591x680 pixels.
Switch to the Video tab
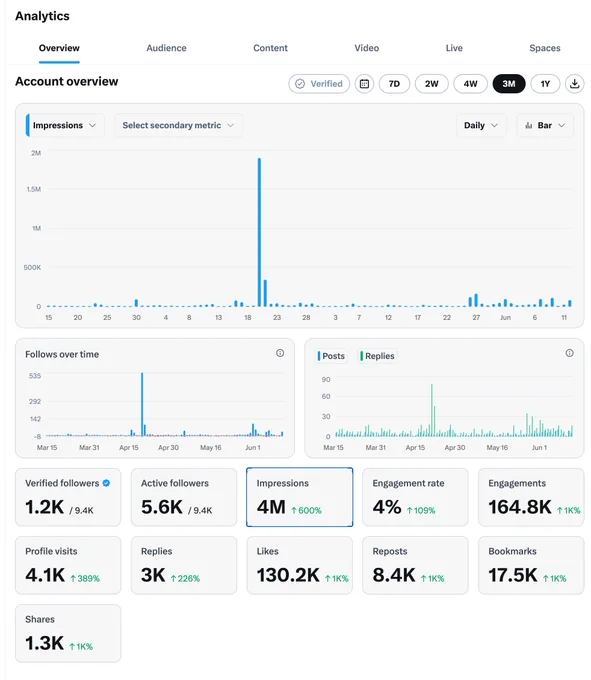[366, 48]
